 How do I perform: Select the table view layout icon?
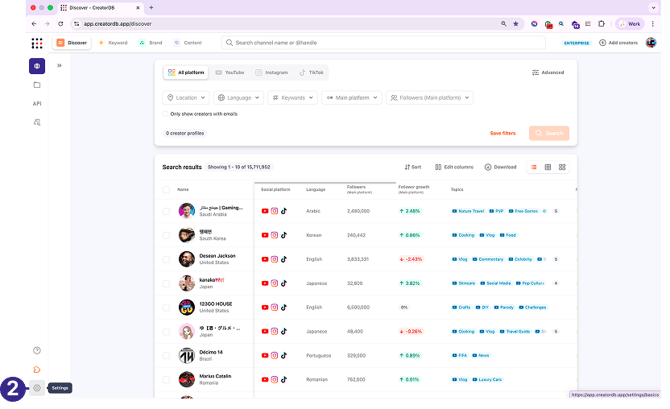[548, 167]
